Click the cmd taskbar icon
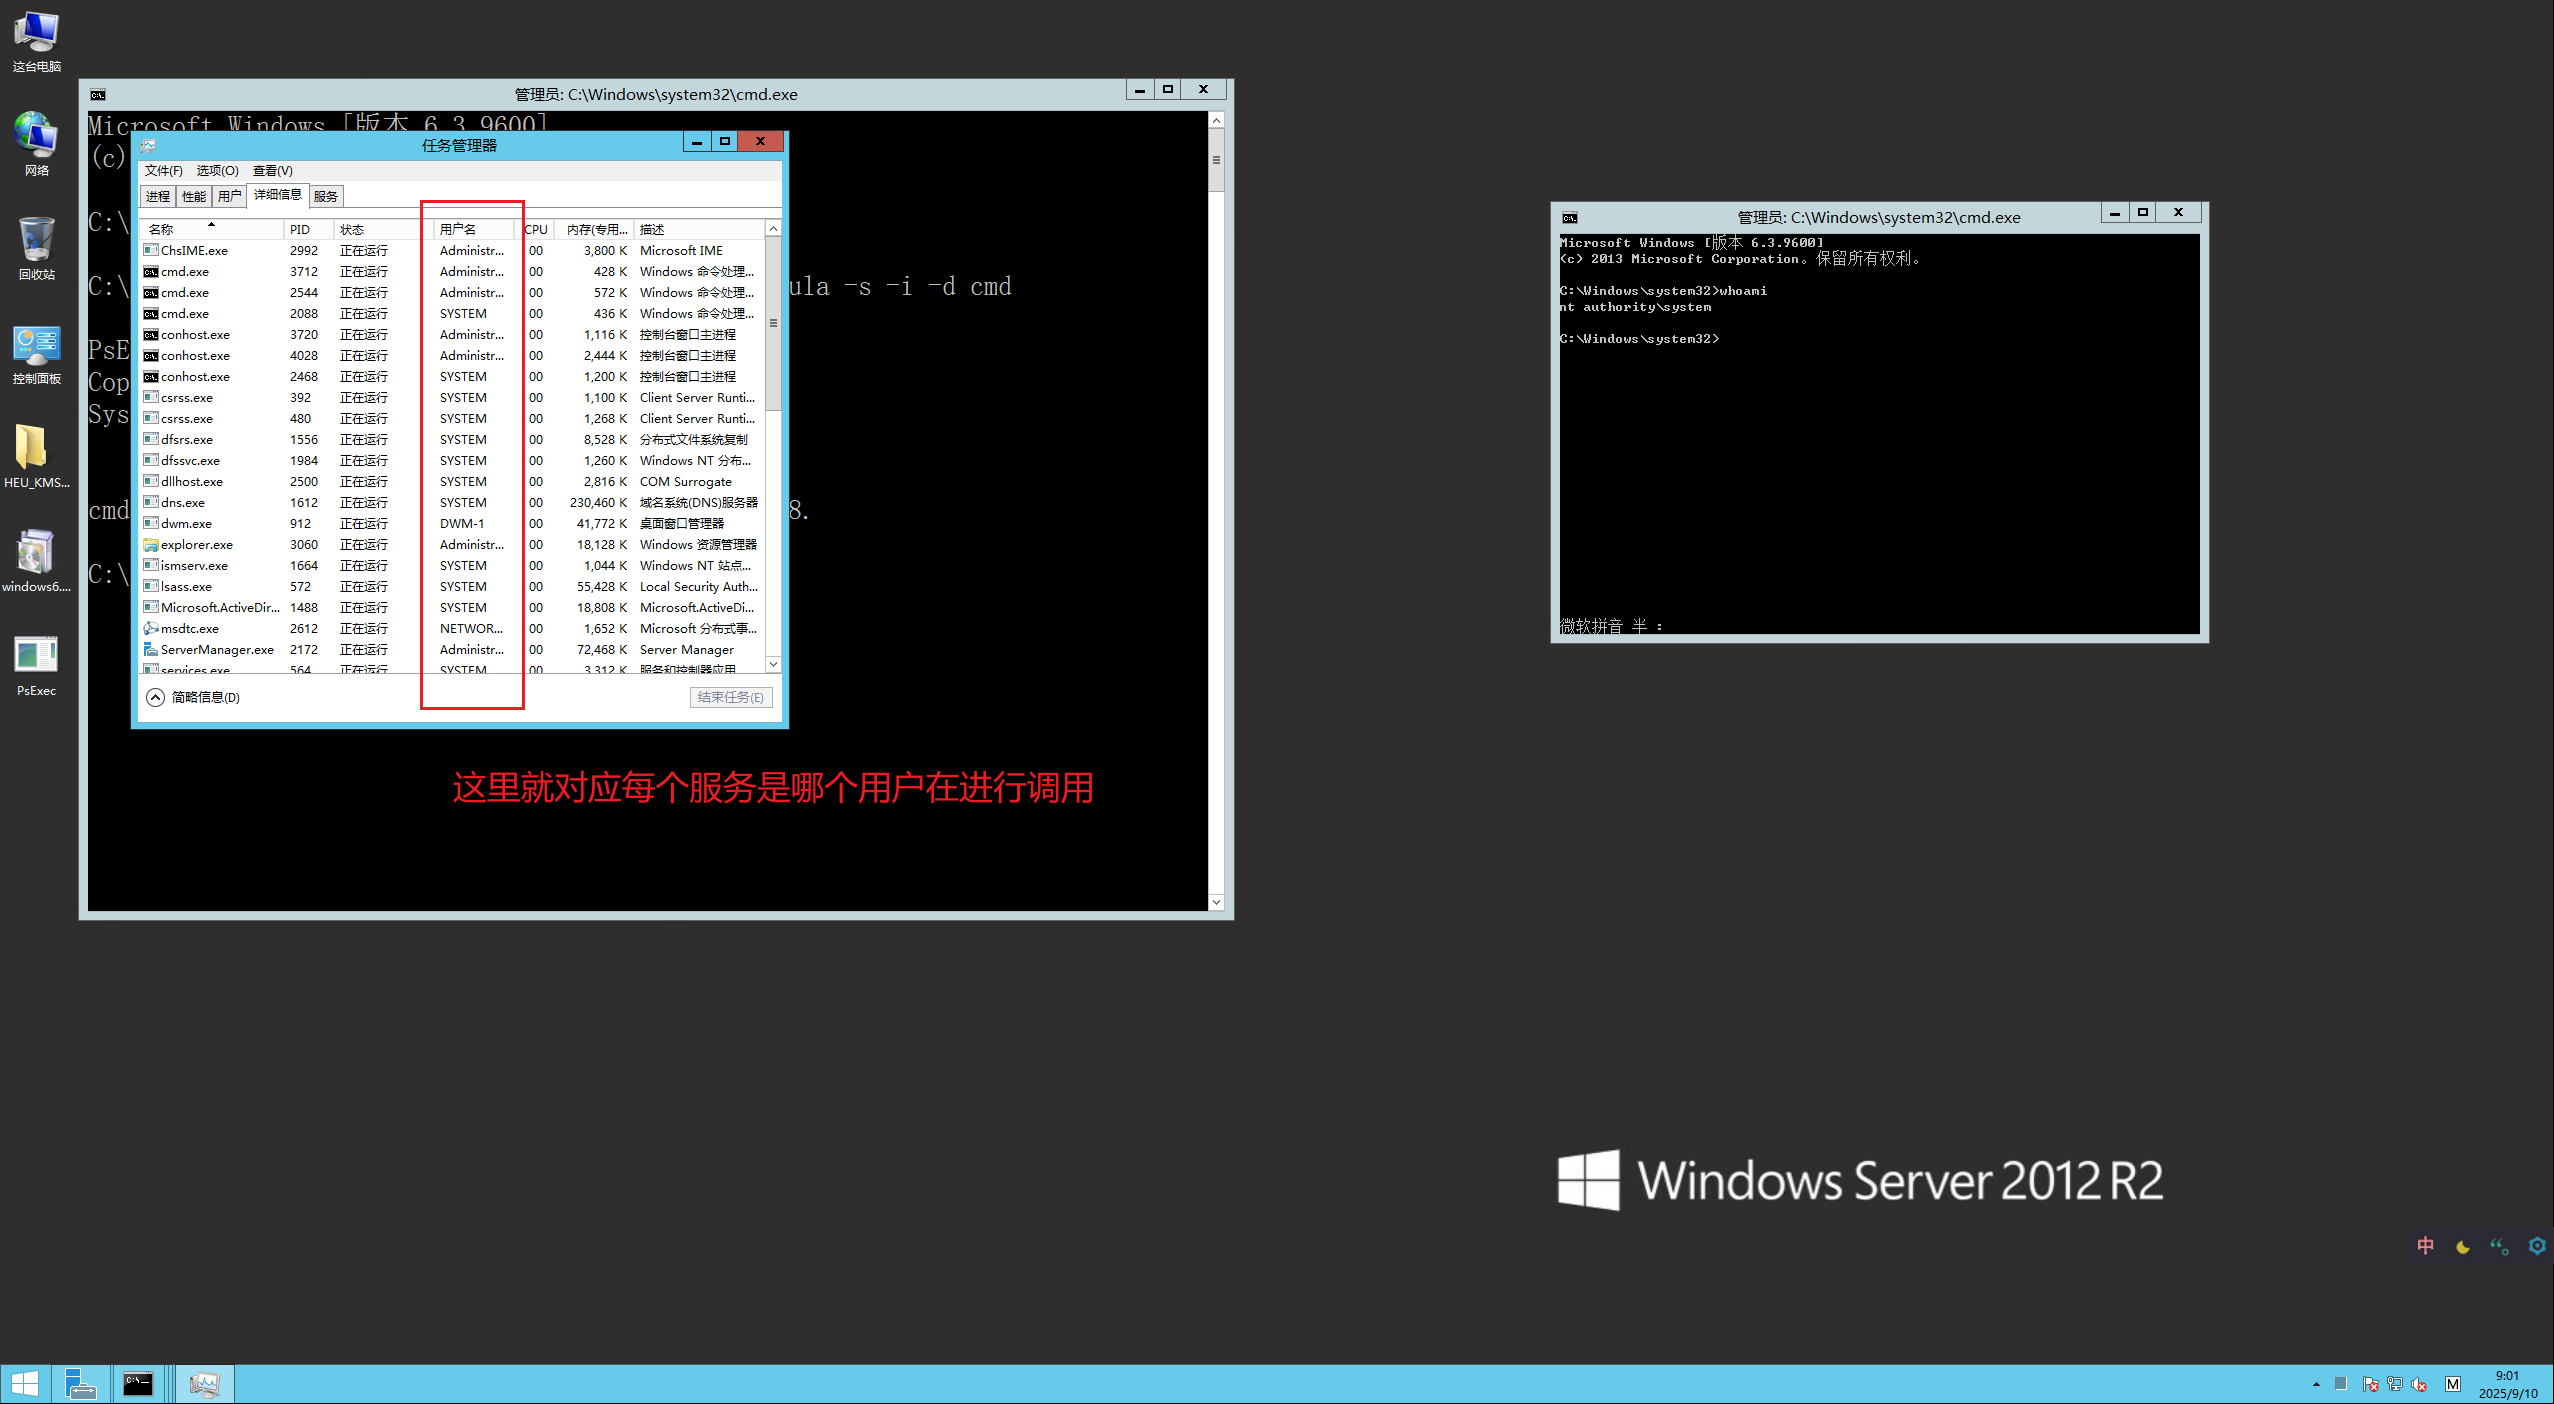 tap(138, 1384)
